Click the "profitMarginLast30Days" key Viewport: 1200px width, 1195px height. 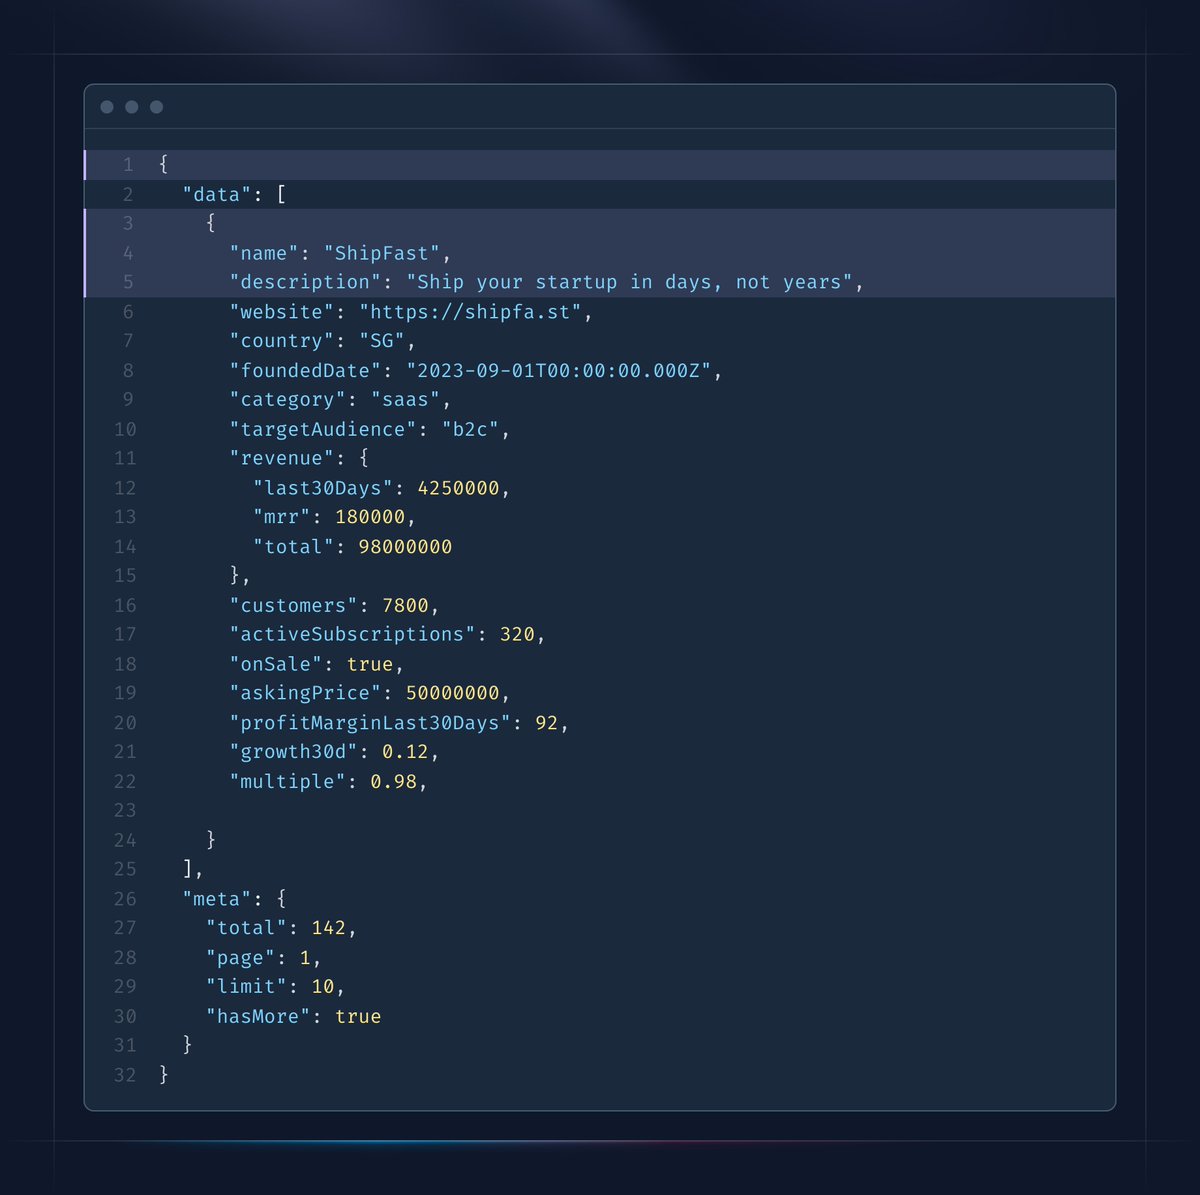coord(370,723)
